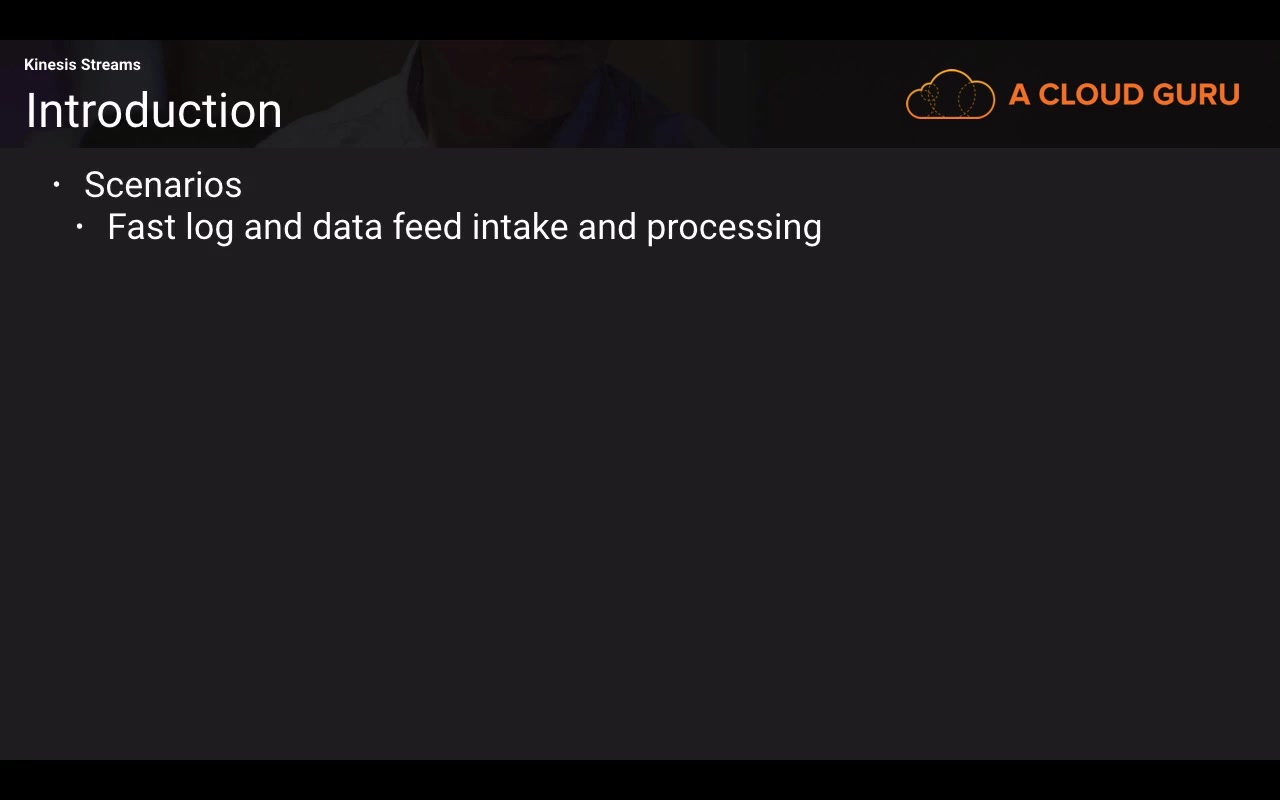The height and width of the screenshot is (800, 1280).
Task: Click the word processing in the sub-bullet
Action: (x=734, y=228)
